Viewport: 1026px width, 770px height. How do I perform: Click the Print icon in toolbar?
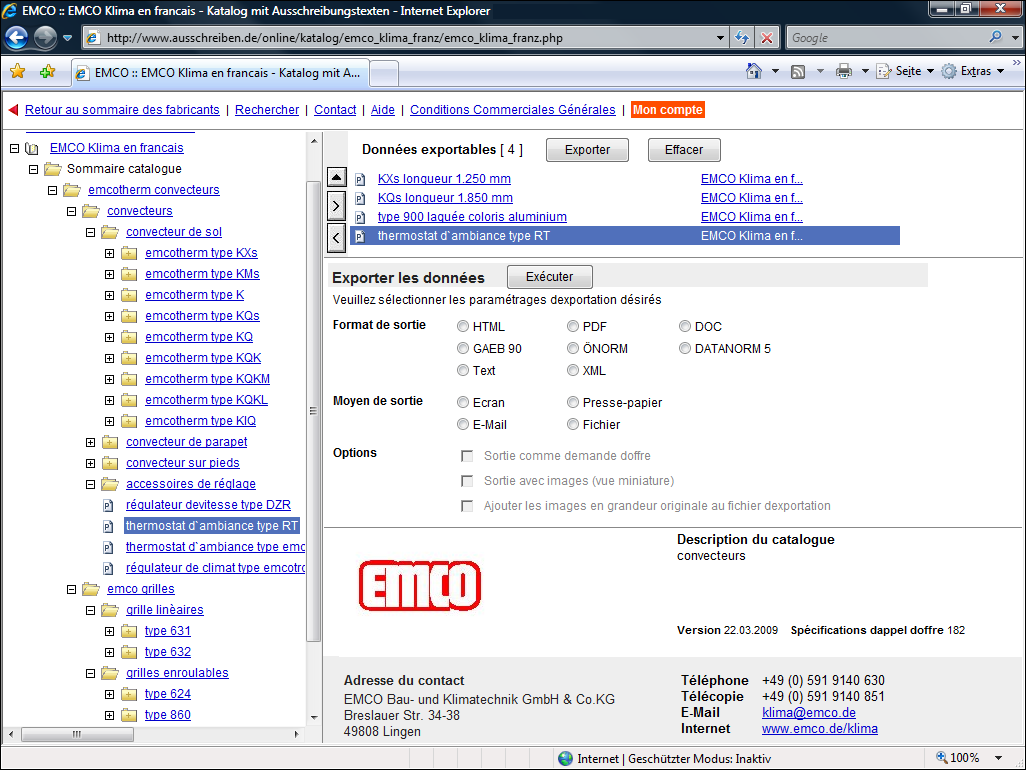click(x=843, y=72)
